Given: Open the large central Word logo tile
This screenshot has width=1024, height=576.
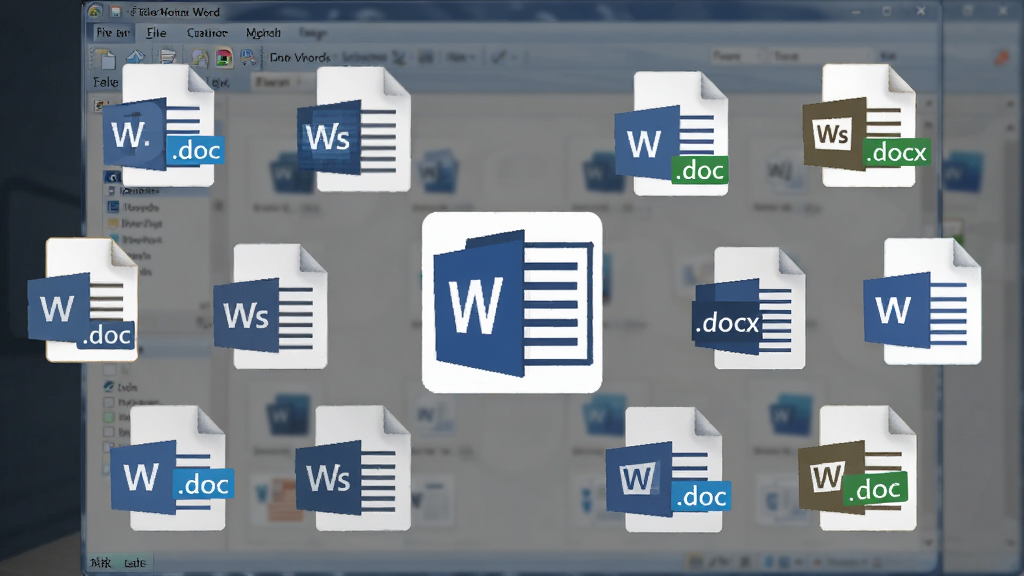Looking at the screenshot, I should 512,302.
